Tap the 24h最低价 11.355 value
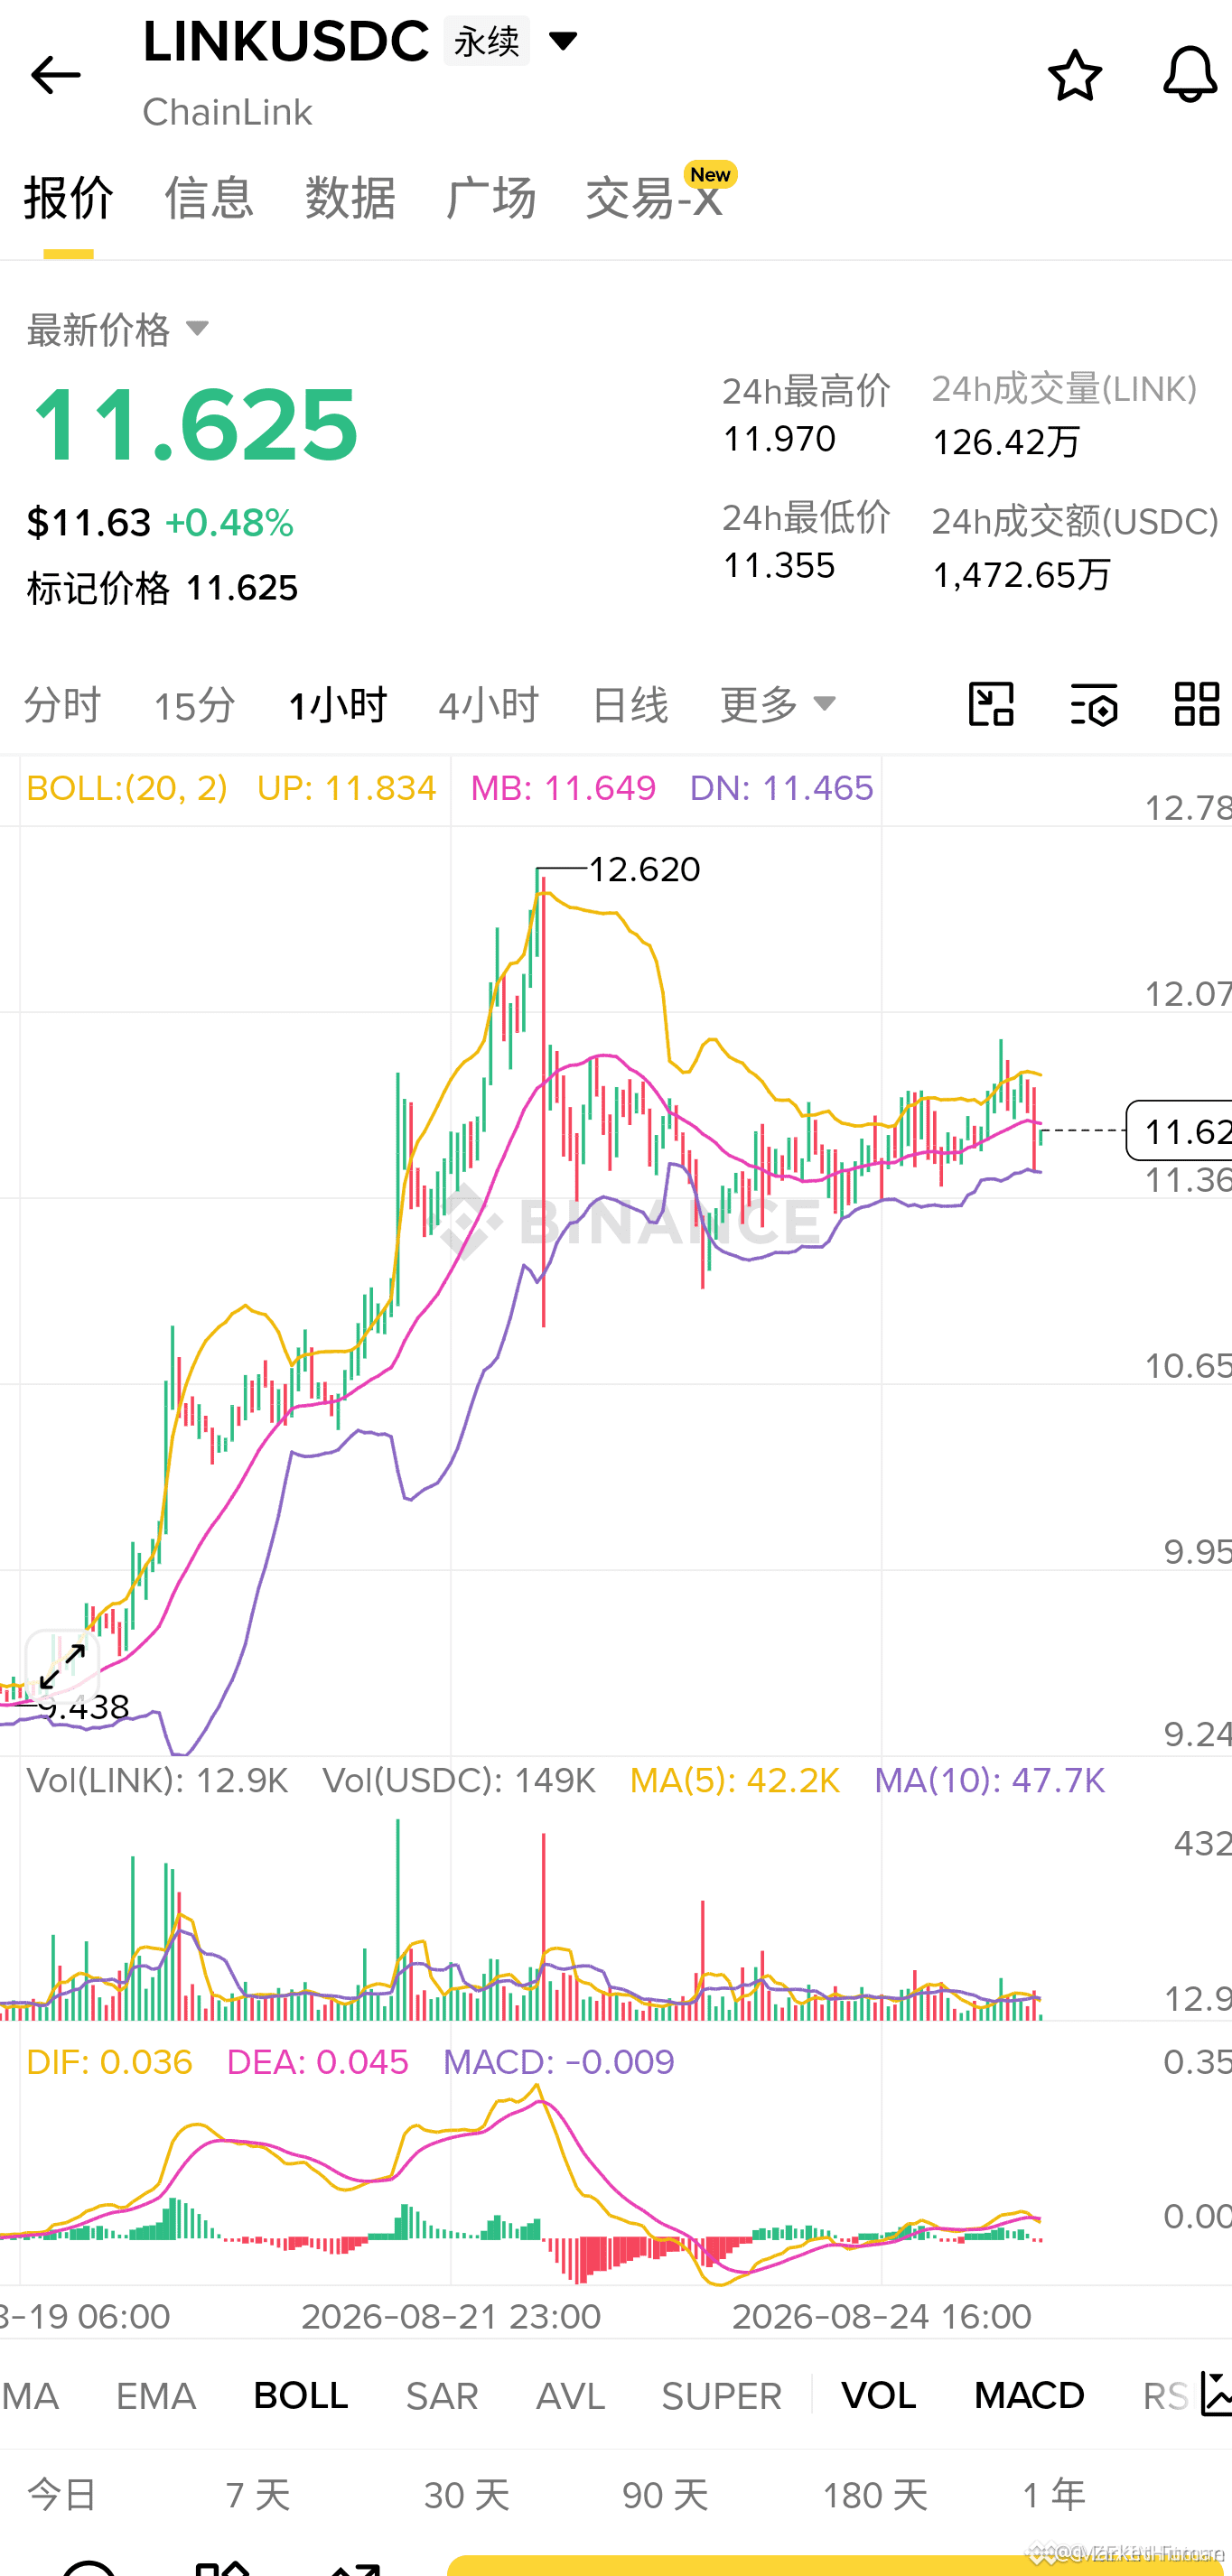 (x=779, y=566)
